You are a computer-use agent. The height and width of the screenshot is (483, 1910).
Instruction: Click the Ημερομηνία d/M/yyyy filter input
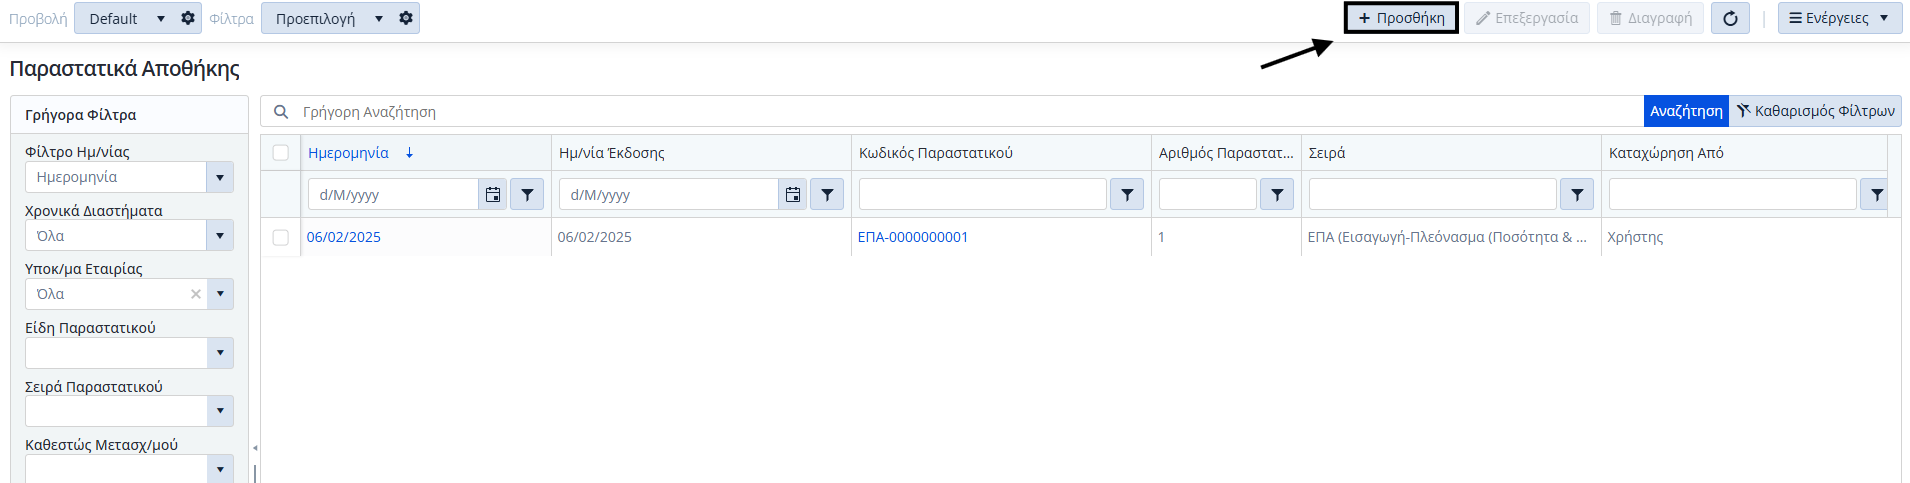[393, 195]
